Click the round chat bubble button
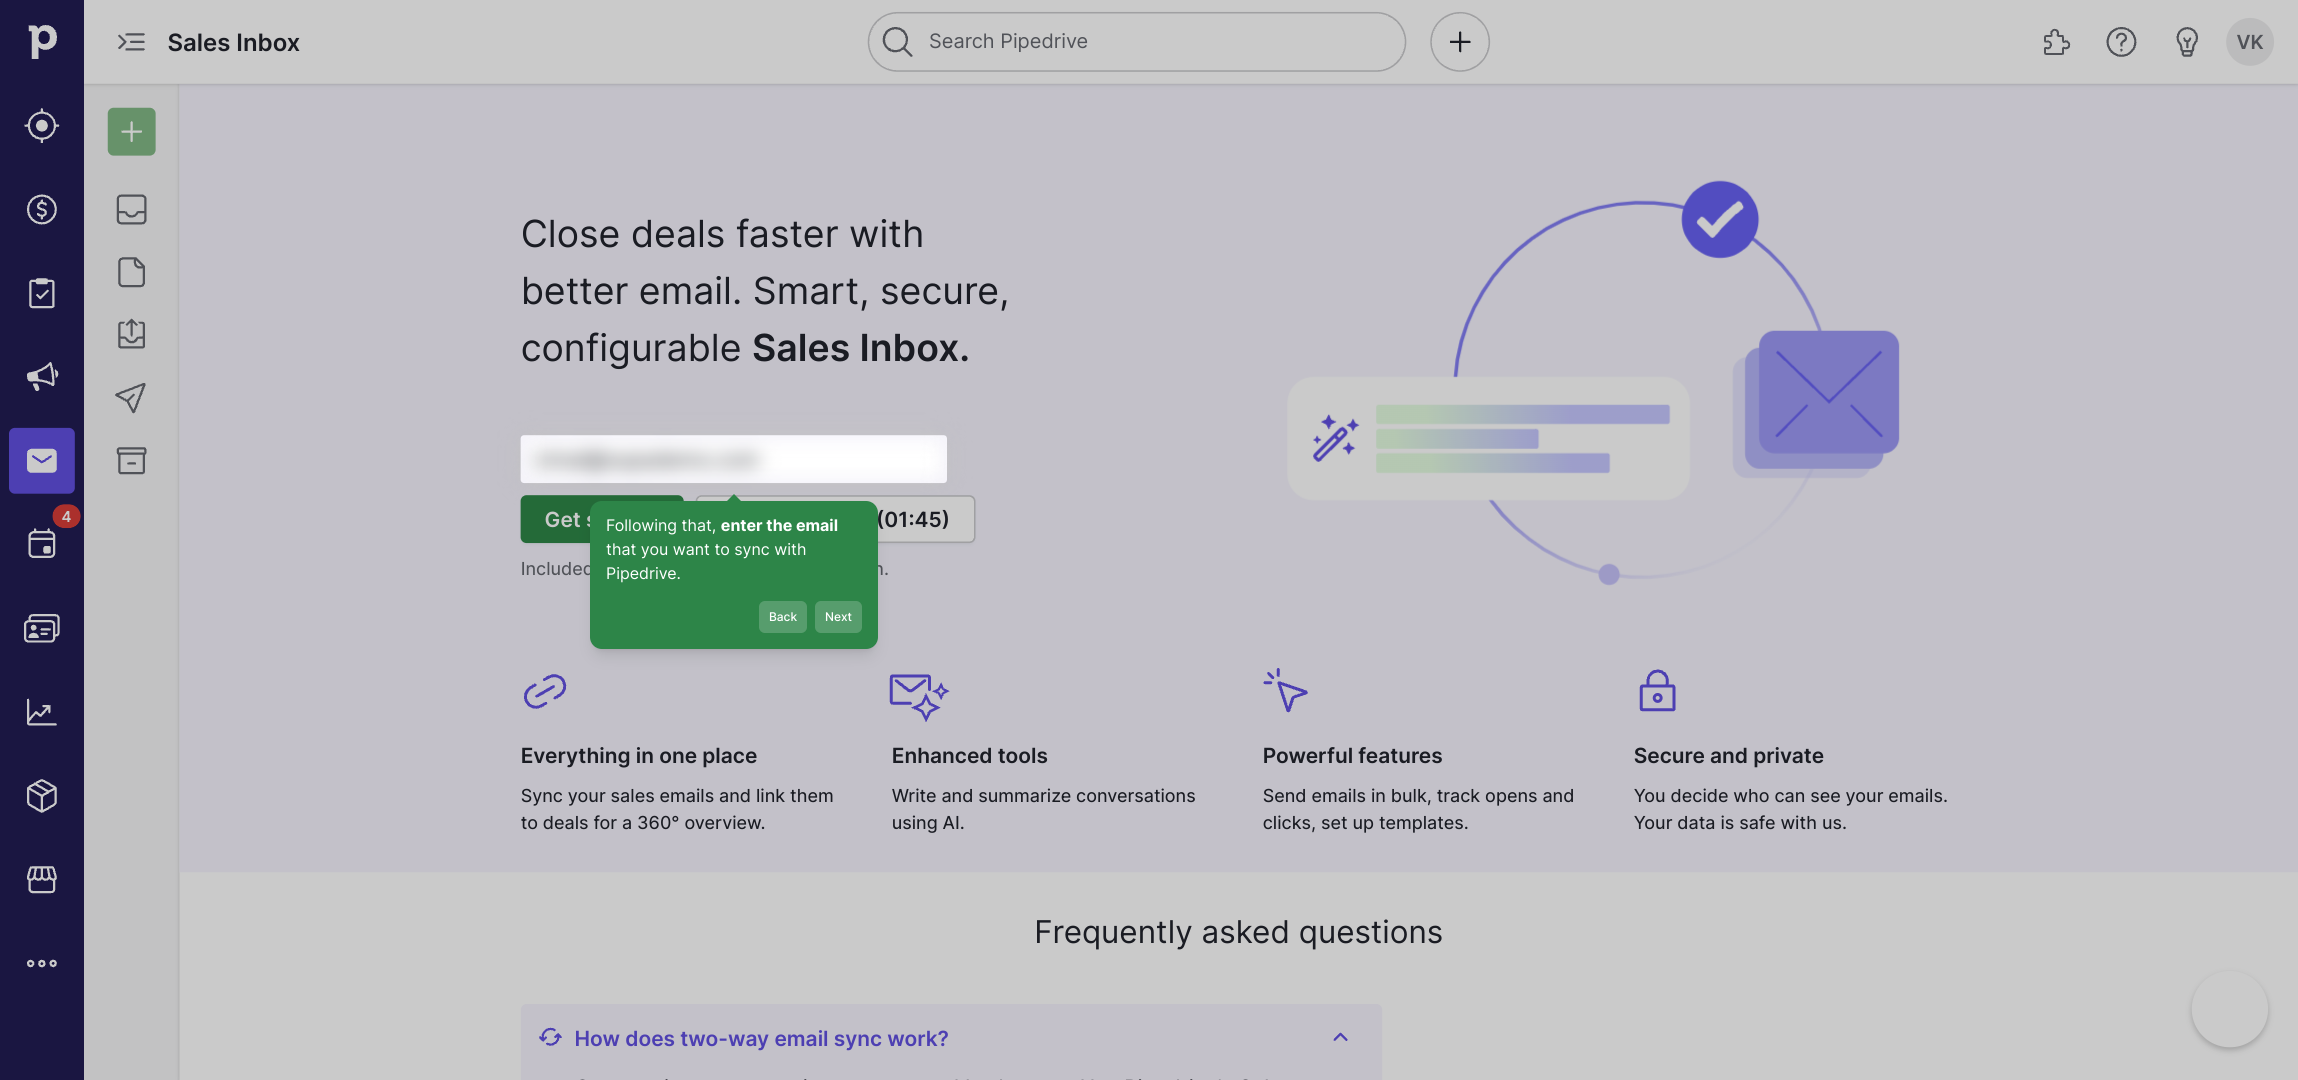This screenshot has height=1080, width=2298. 2230,1009
